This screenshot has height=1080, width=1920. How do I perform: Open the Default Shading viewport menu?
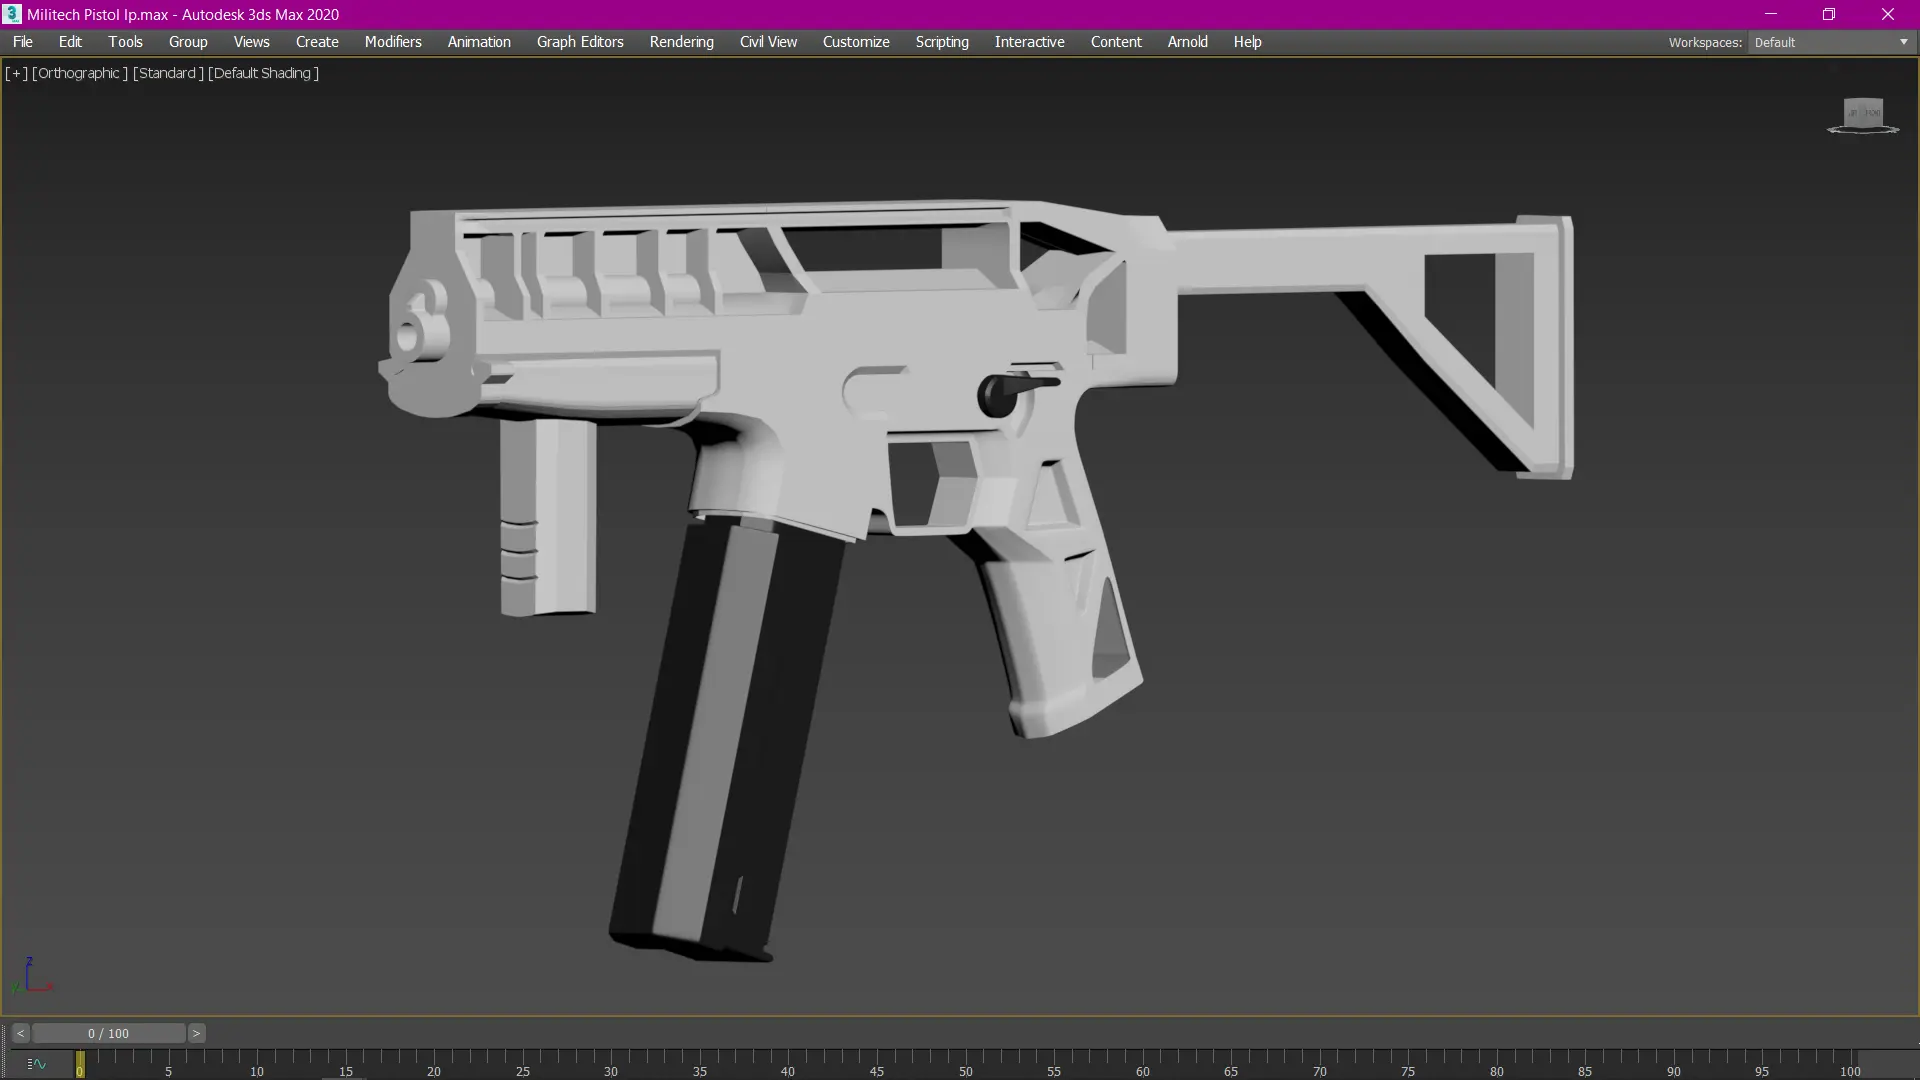(x=264, y=73)
